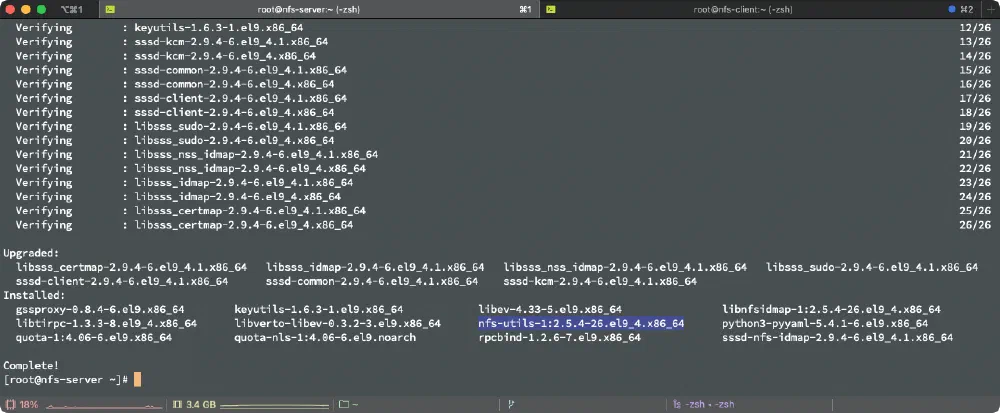The image size is (1000, 413).
Task: Click the 21/26 verification counter
Action: point(975,154)
